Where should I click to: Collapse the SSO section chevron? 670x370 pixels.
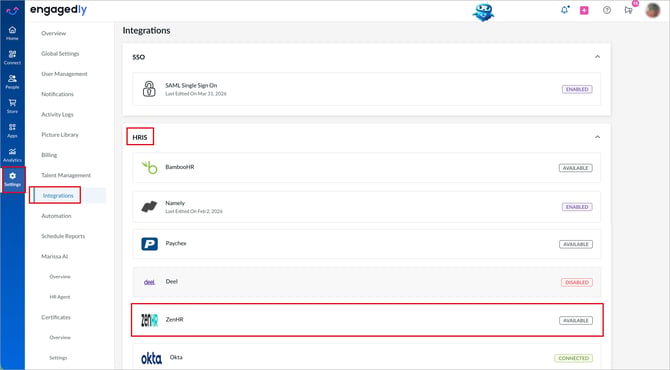(x=597, y=56)
